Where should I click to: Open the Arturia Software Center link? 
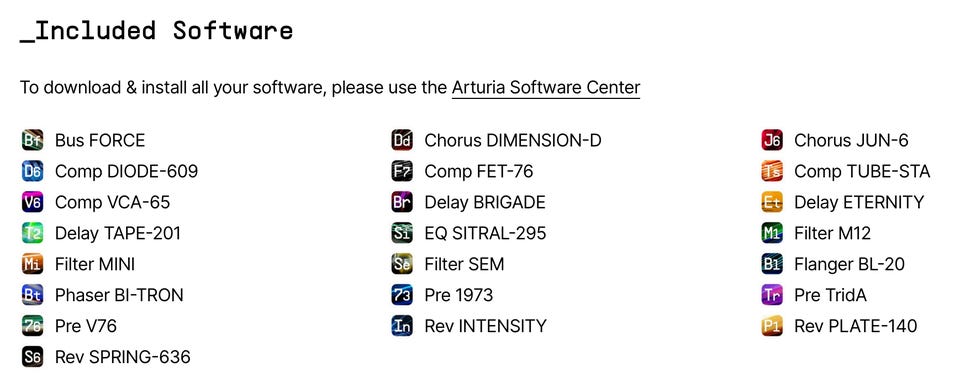[x=546, y=88]
